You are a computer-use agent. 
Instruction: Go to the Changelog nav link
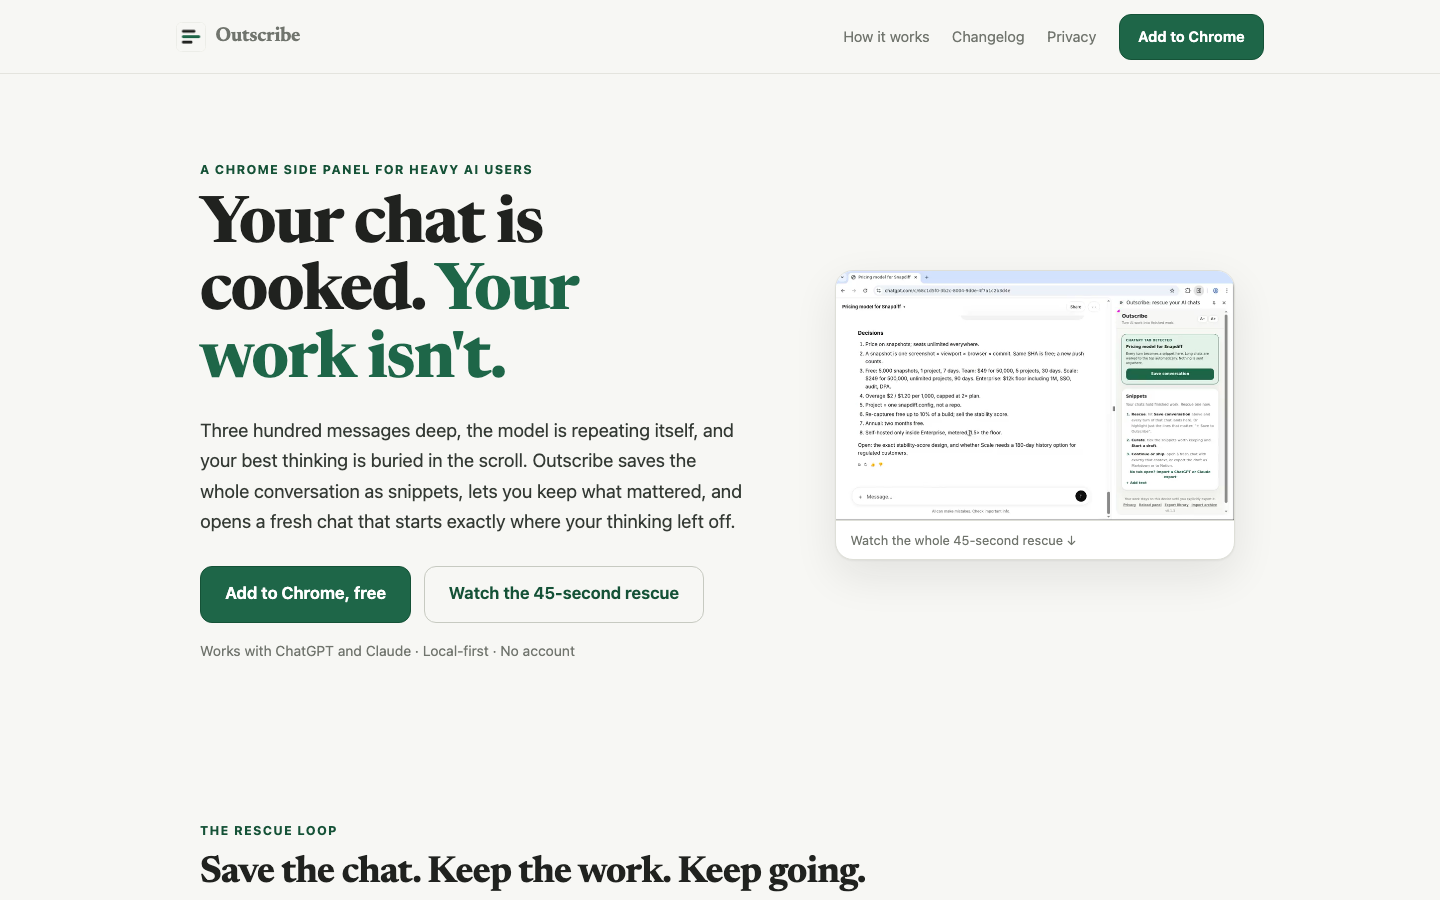[x=988, y=37]
